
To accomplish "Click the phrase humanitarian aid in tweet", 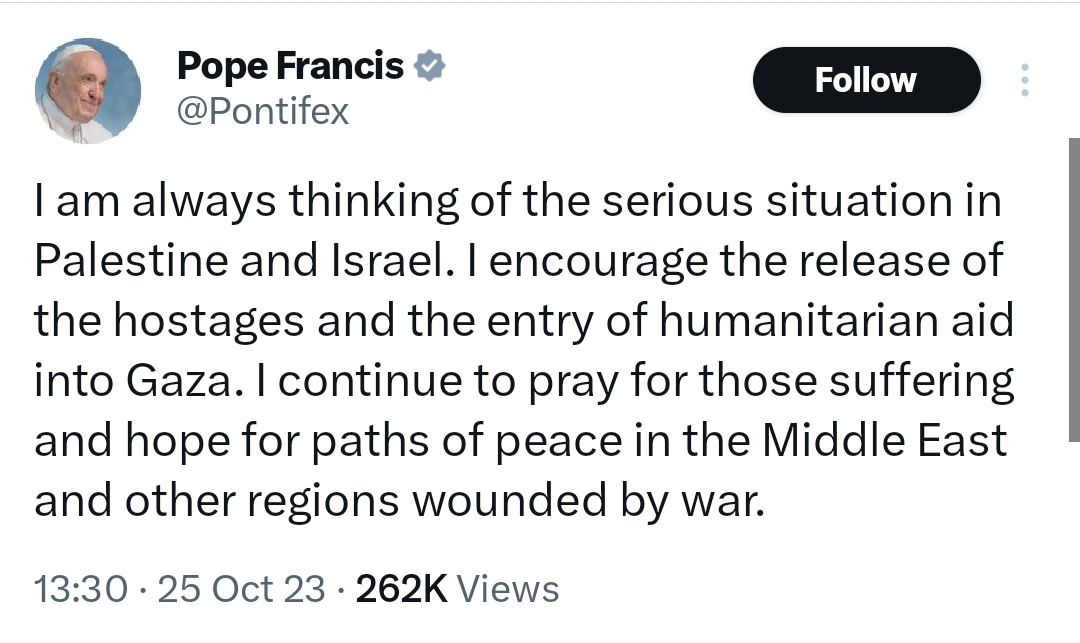I will click(x=837, y=321).
